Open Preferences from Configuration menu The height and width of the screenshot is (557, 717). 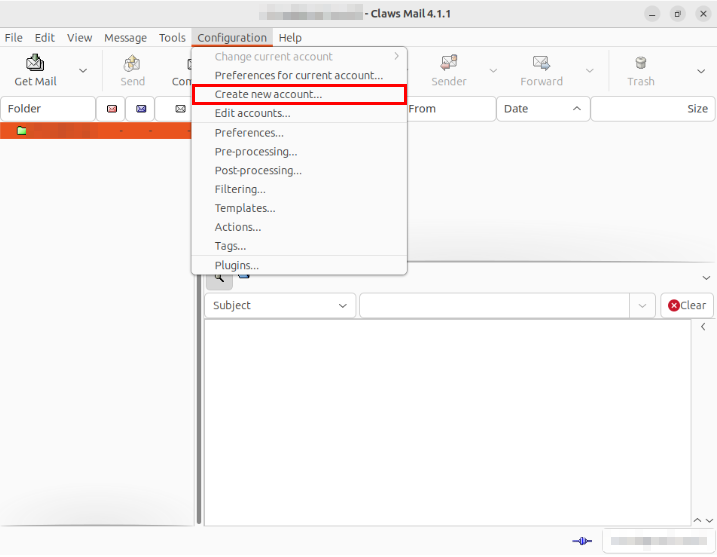[299, 133]
